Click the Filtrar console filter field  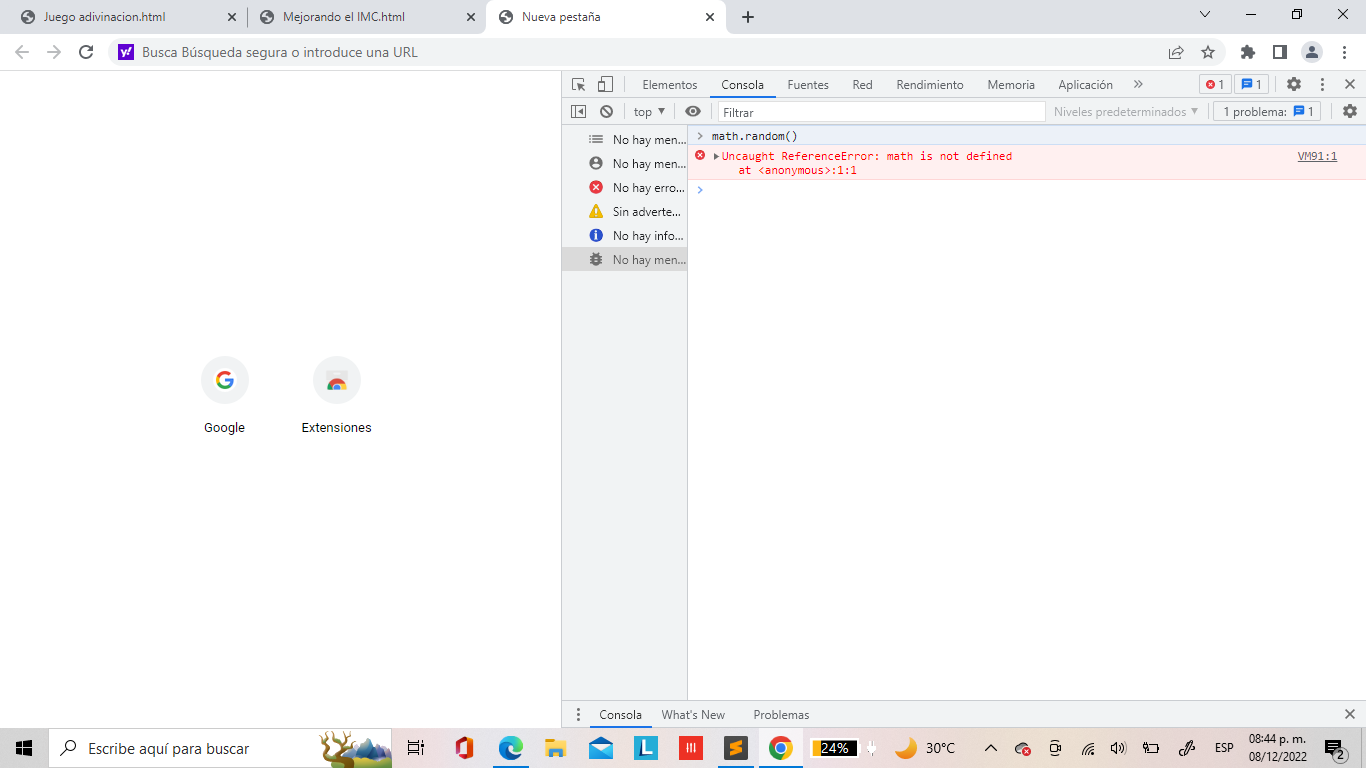tap(881, 112)
